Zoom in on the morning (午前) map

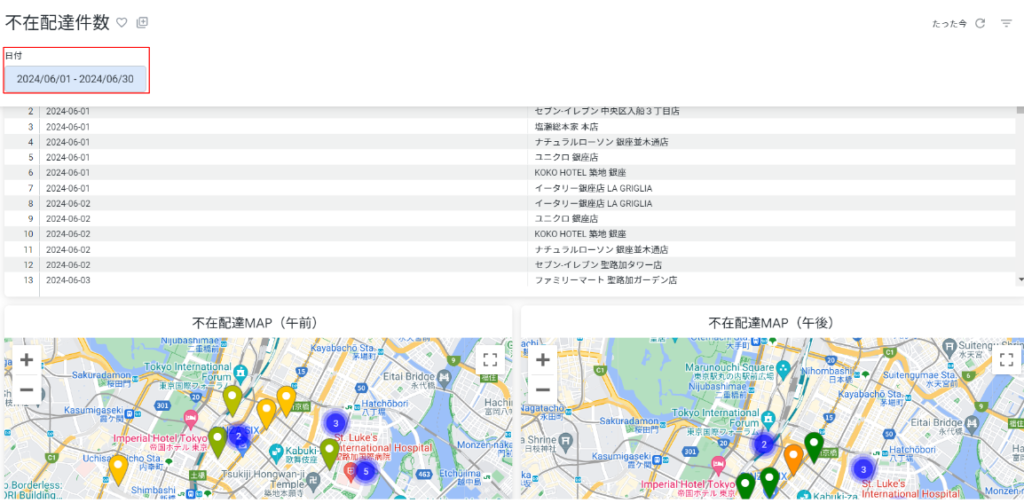[x=27, y=360]
